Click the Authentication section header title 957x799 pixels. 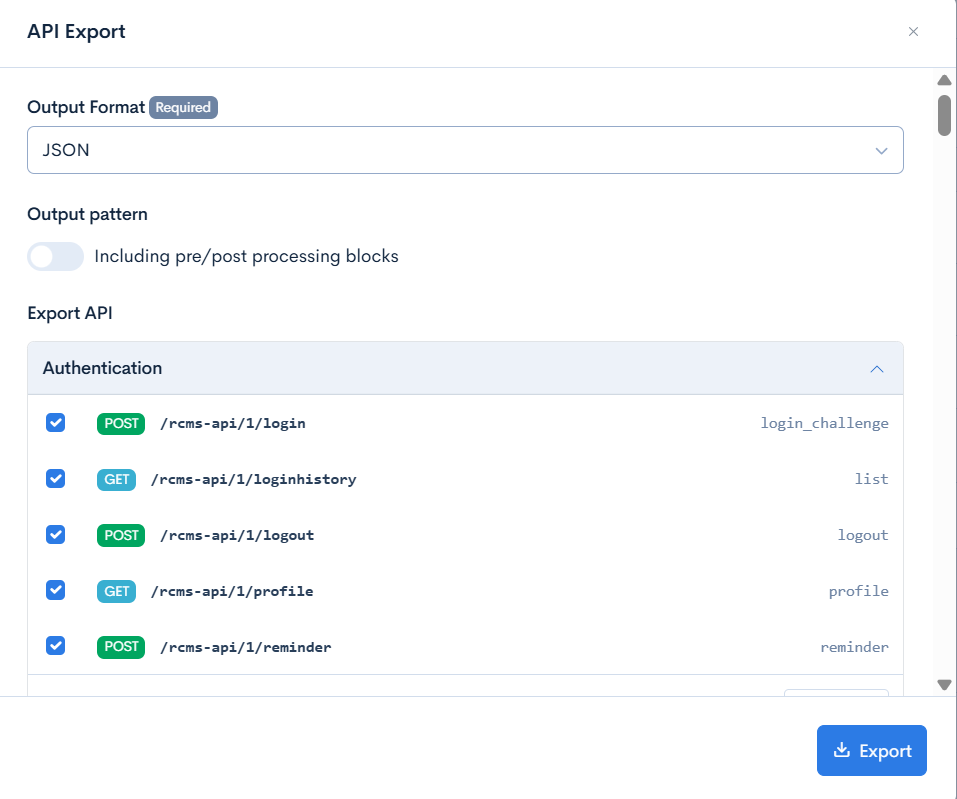pos(102,368)
